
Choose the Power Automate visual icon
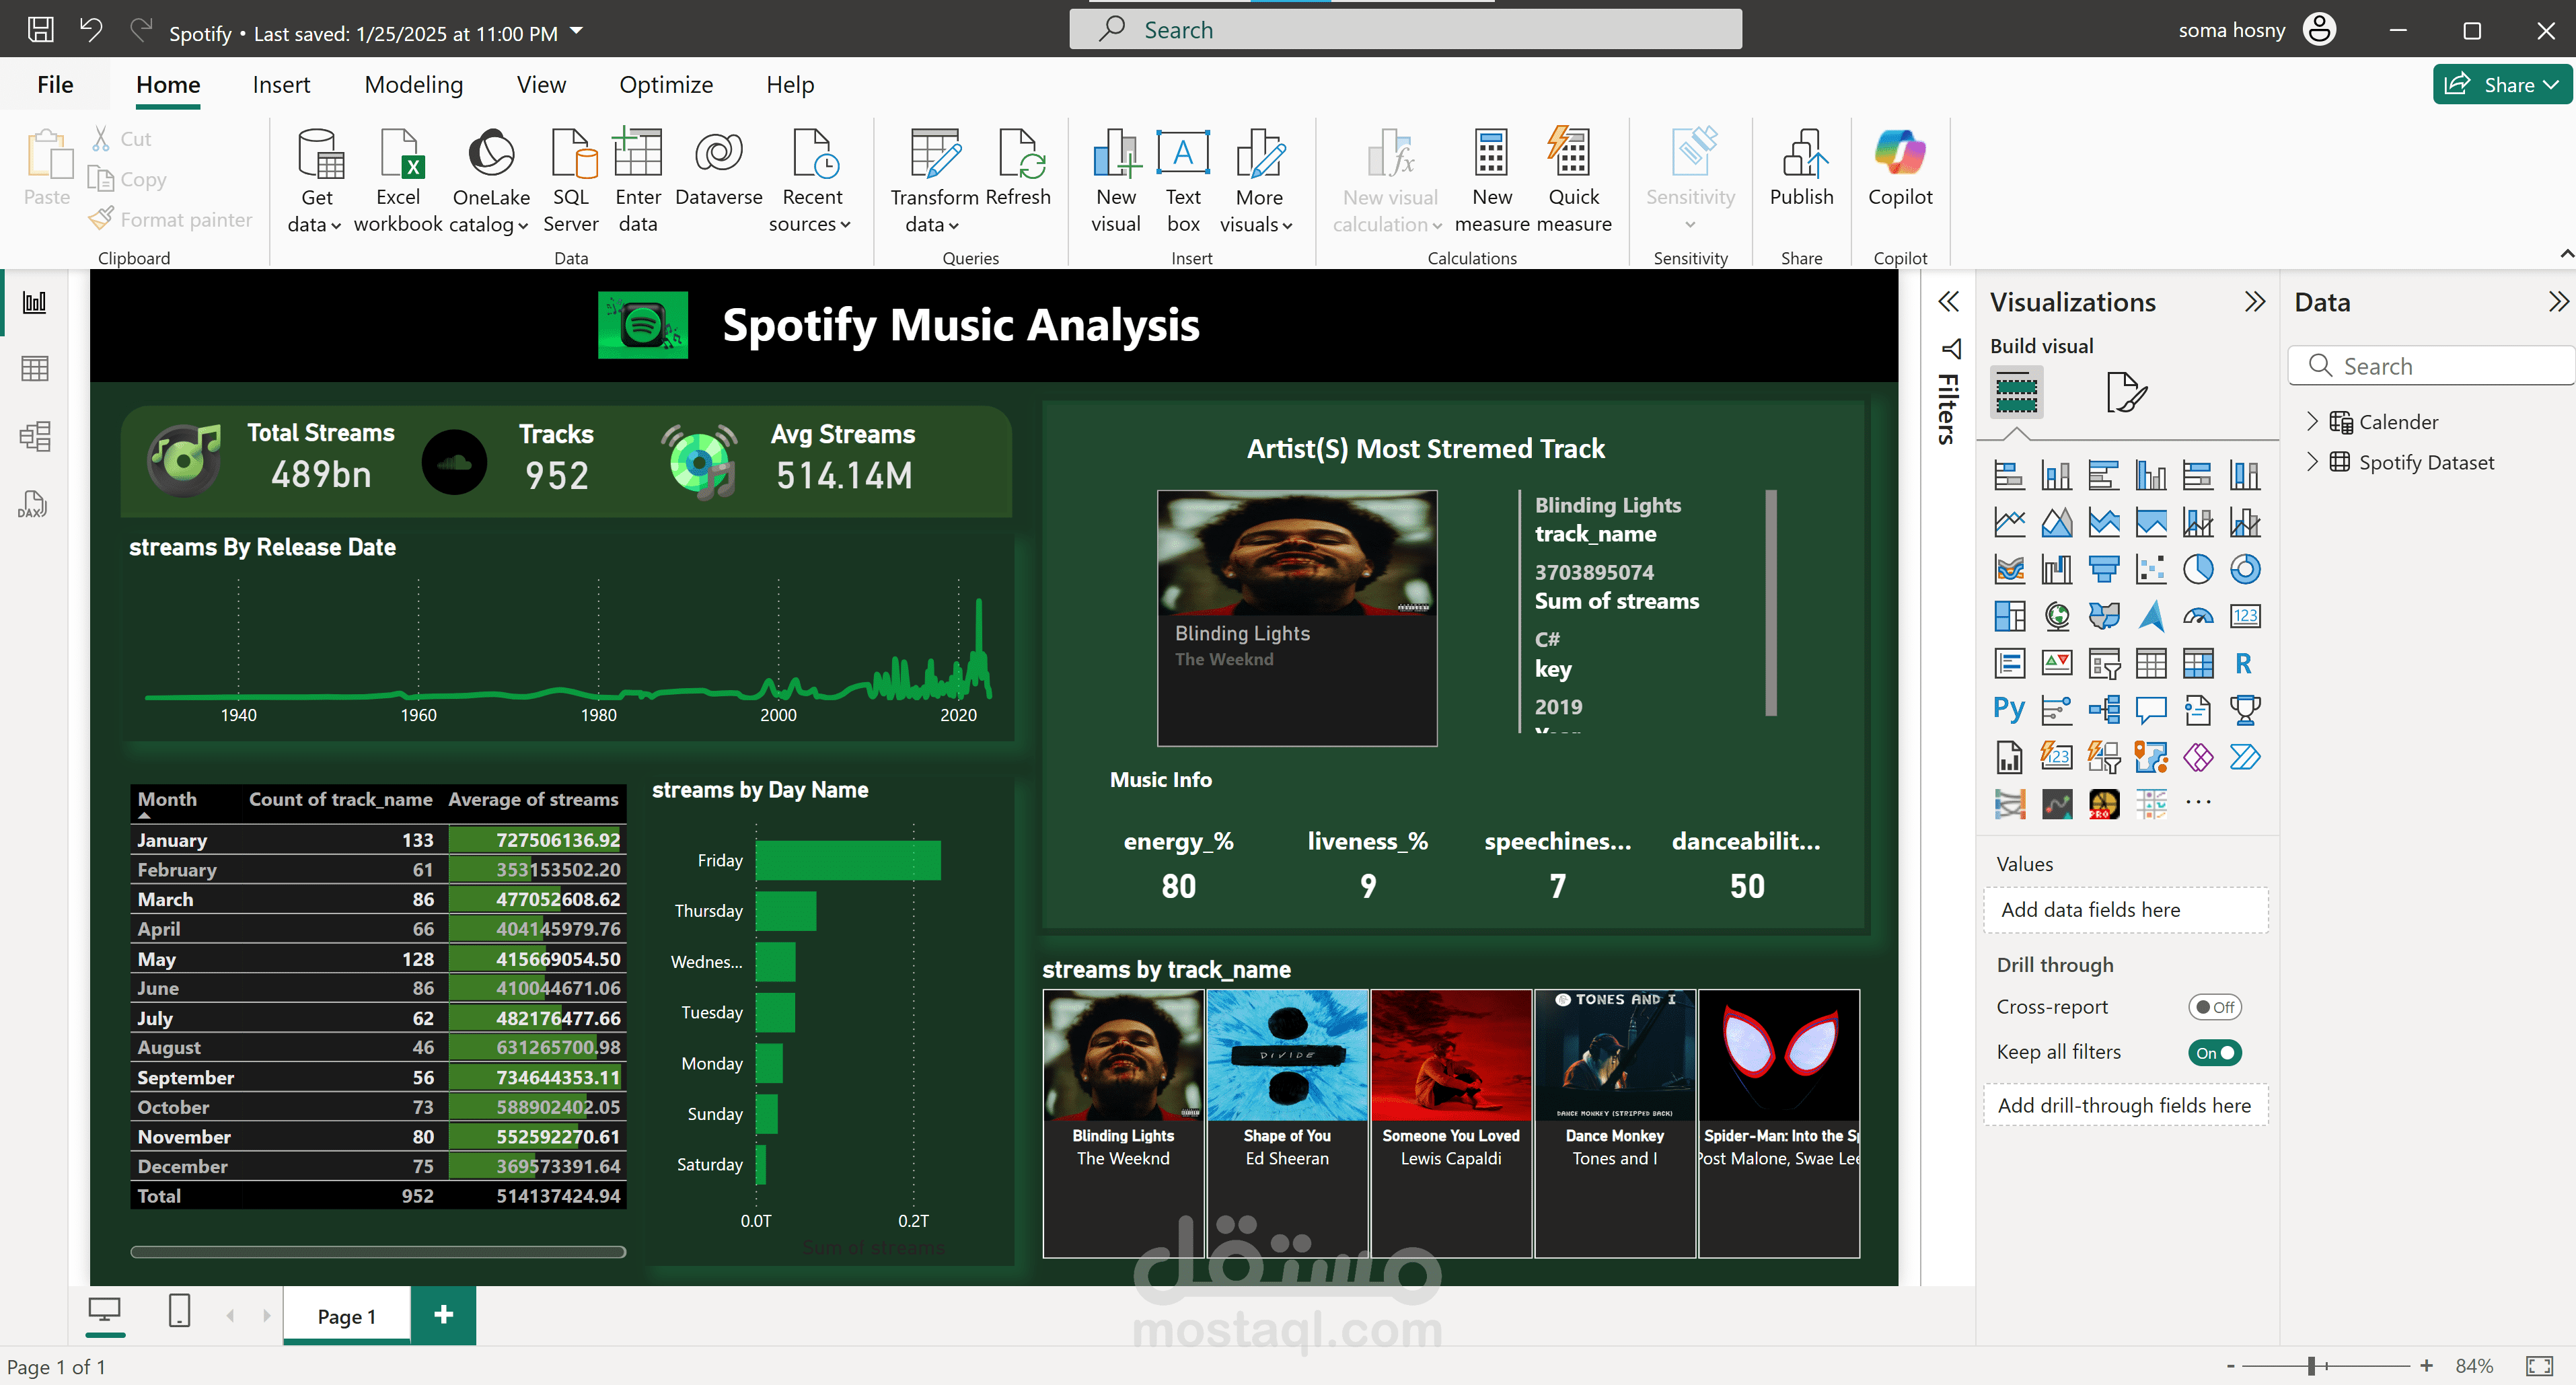pos(2245,757)
